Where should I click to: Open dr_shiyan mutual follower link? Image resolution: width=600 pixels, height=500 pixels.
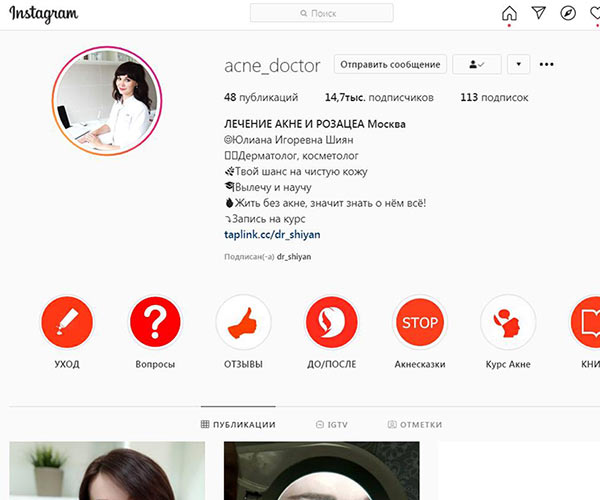coord(294,257)
